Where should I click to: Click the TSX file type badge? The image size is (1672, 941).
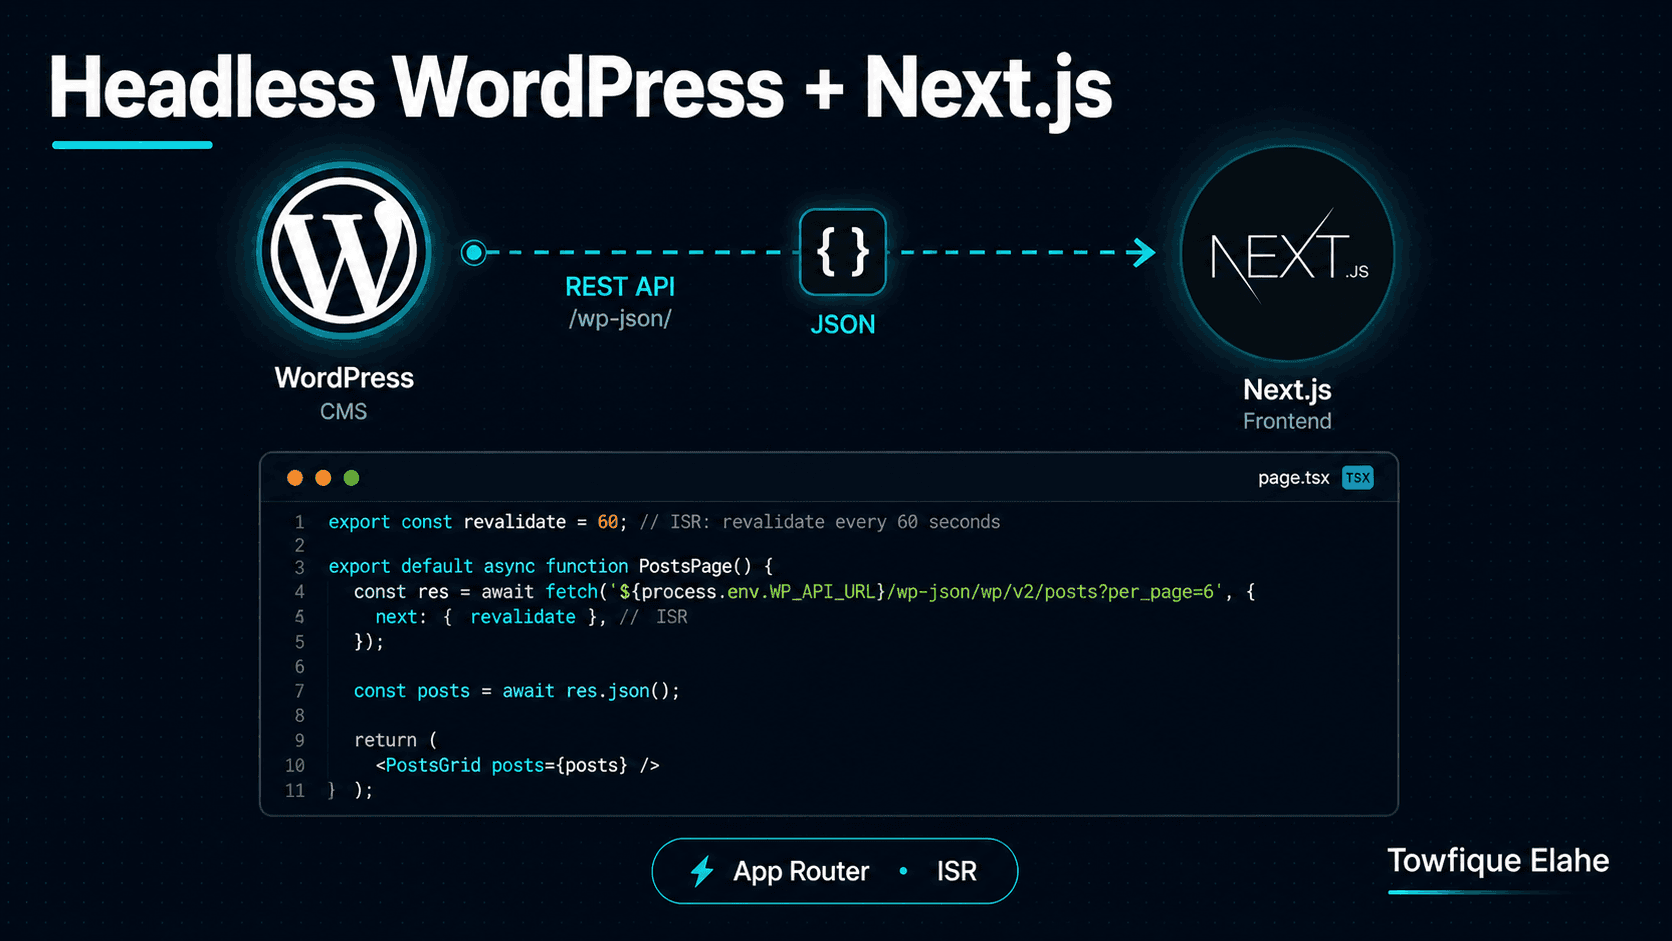coord(1357,478)
